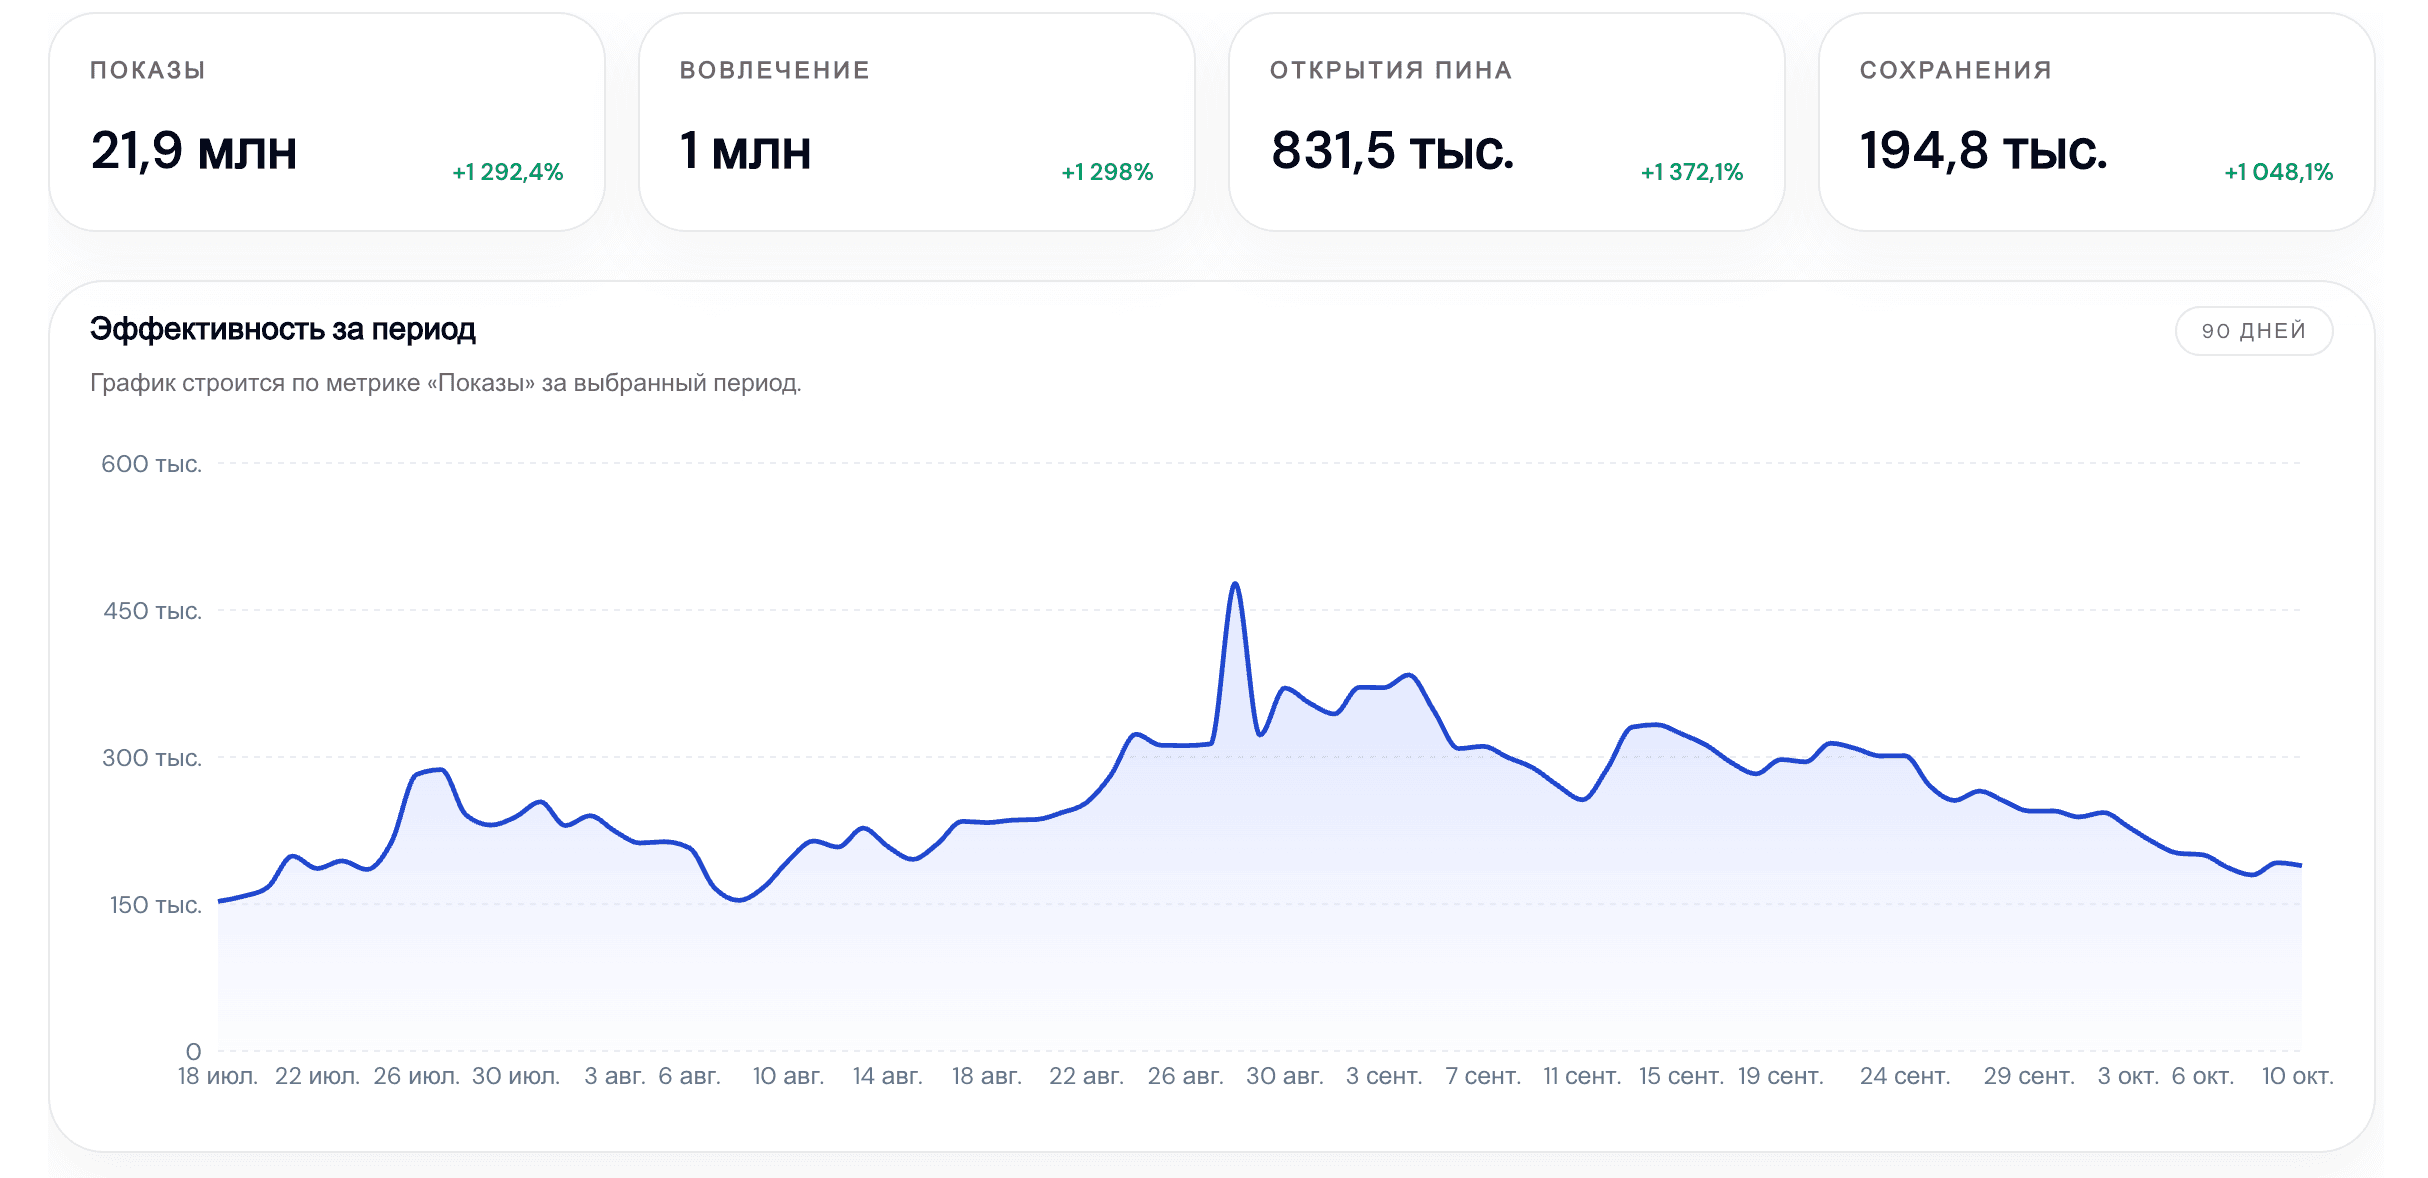Select the СОХРАНЕНИЯ card
This screenshot has width=2428, height=1178.
(2097, 122)
